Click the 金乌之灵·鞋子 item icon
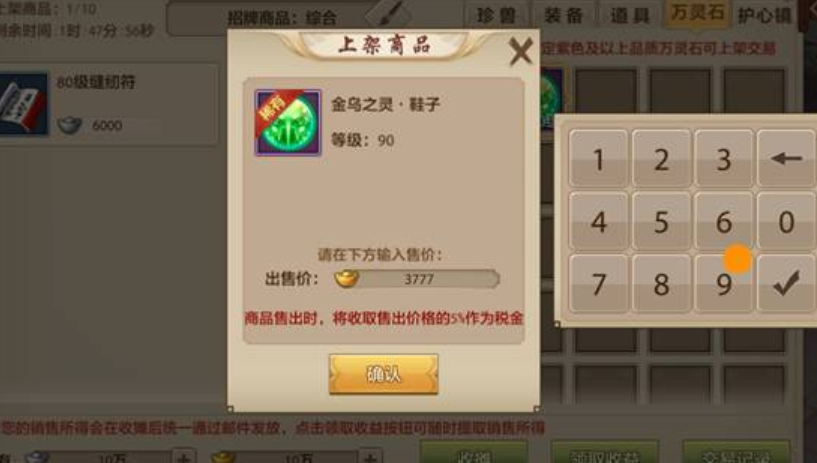817x463 pixels. coord(288,123)
